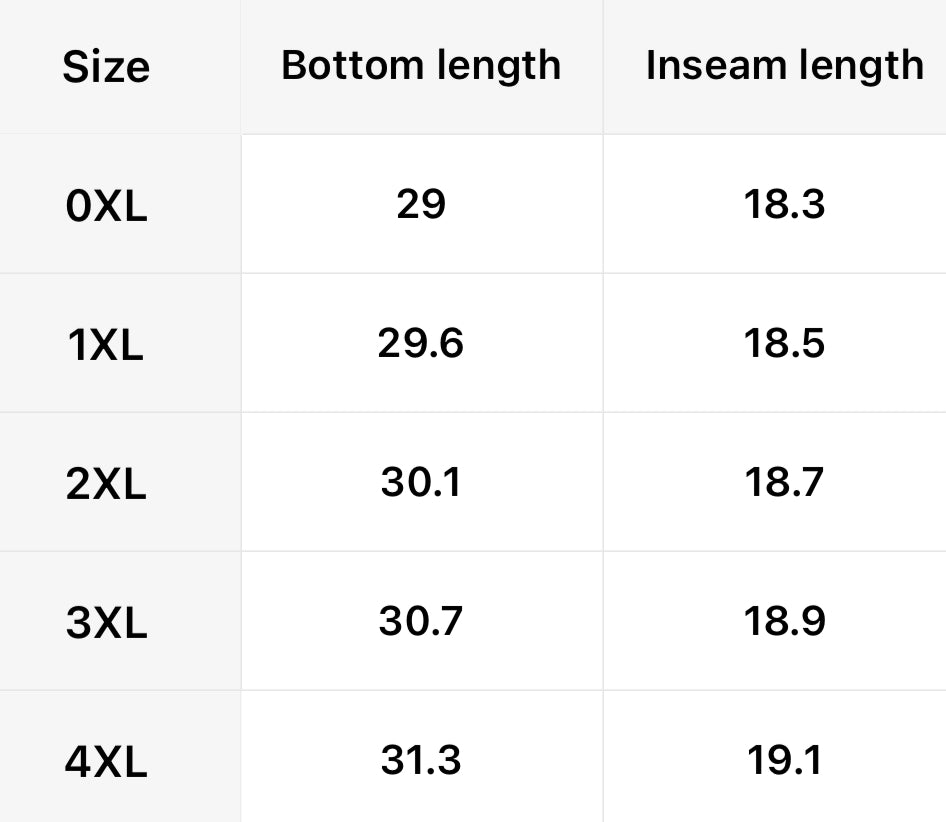Click the inseam length value 18.3
The width and height of the screenshot is (946, 822).
pyautogui.click(x=784, y=204)
